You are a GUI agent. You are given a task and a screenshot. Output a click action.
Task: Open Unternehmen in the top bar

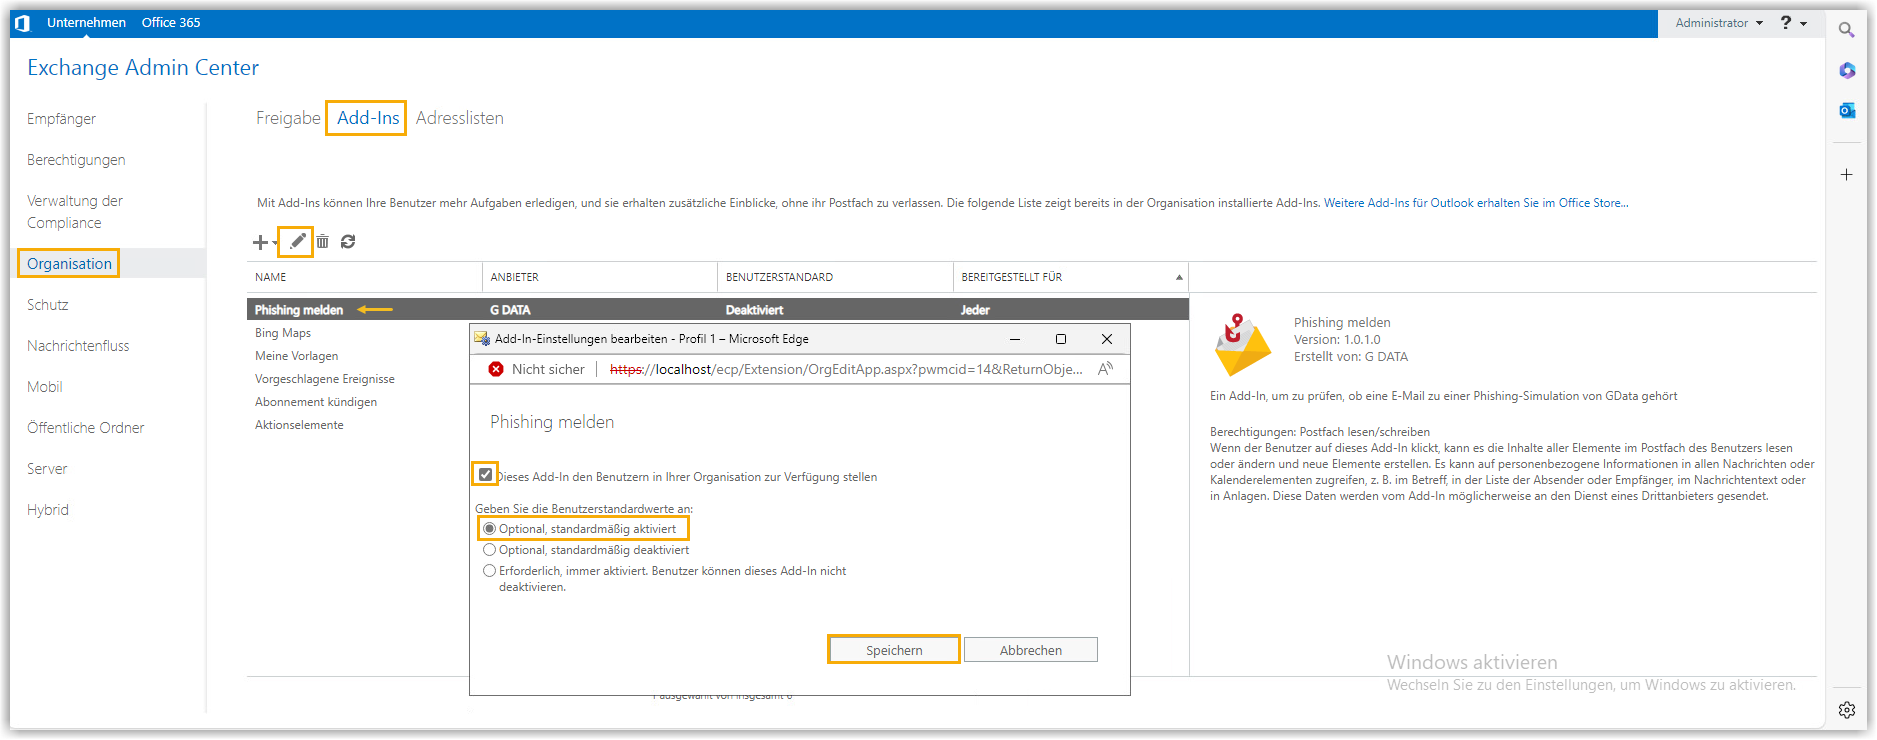coord(86,22)
